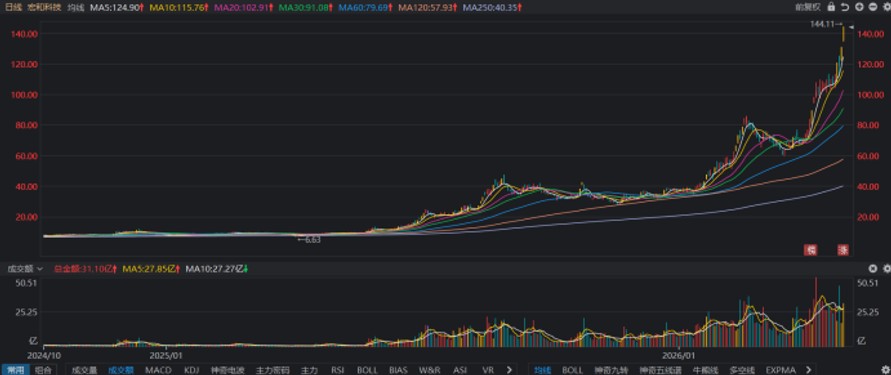Select the BOLL overlay next to 均线

573,370
